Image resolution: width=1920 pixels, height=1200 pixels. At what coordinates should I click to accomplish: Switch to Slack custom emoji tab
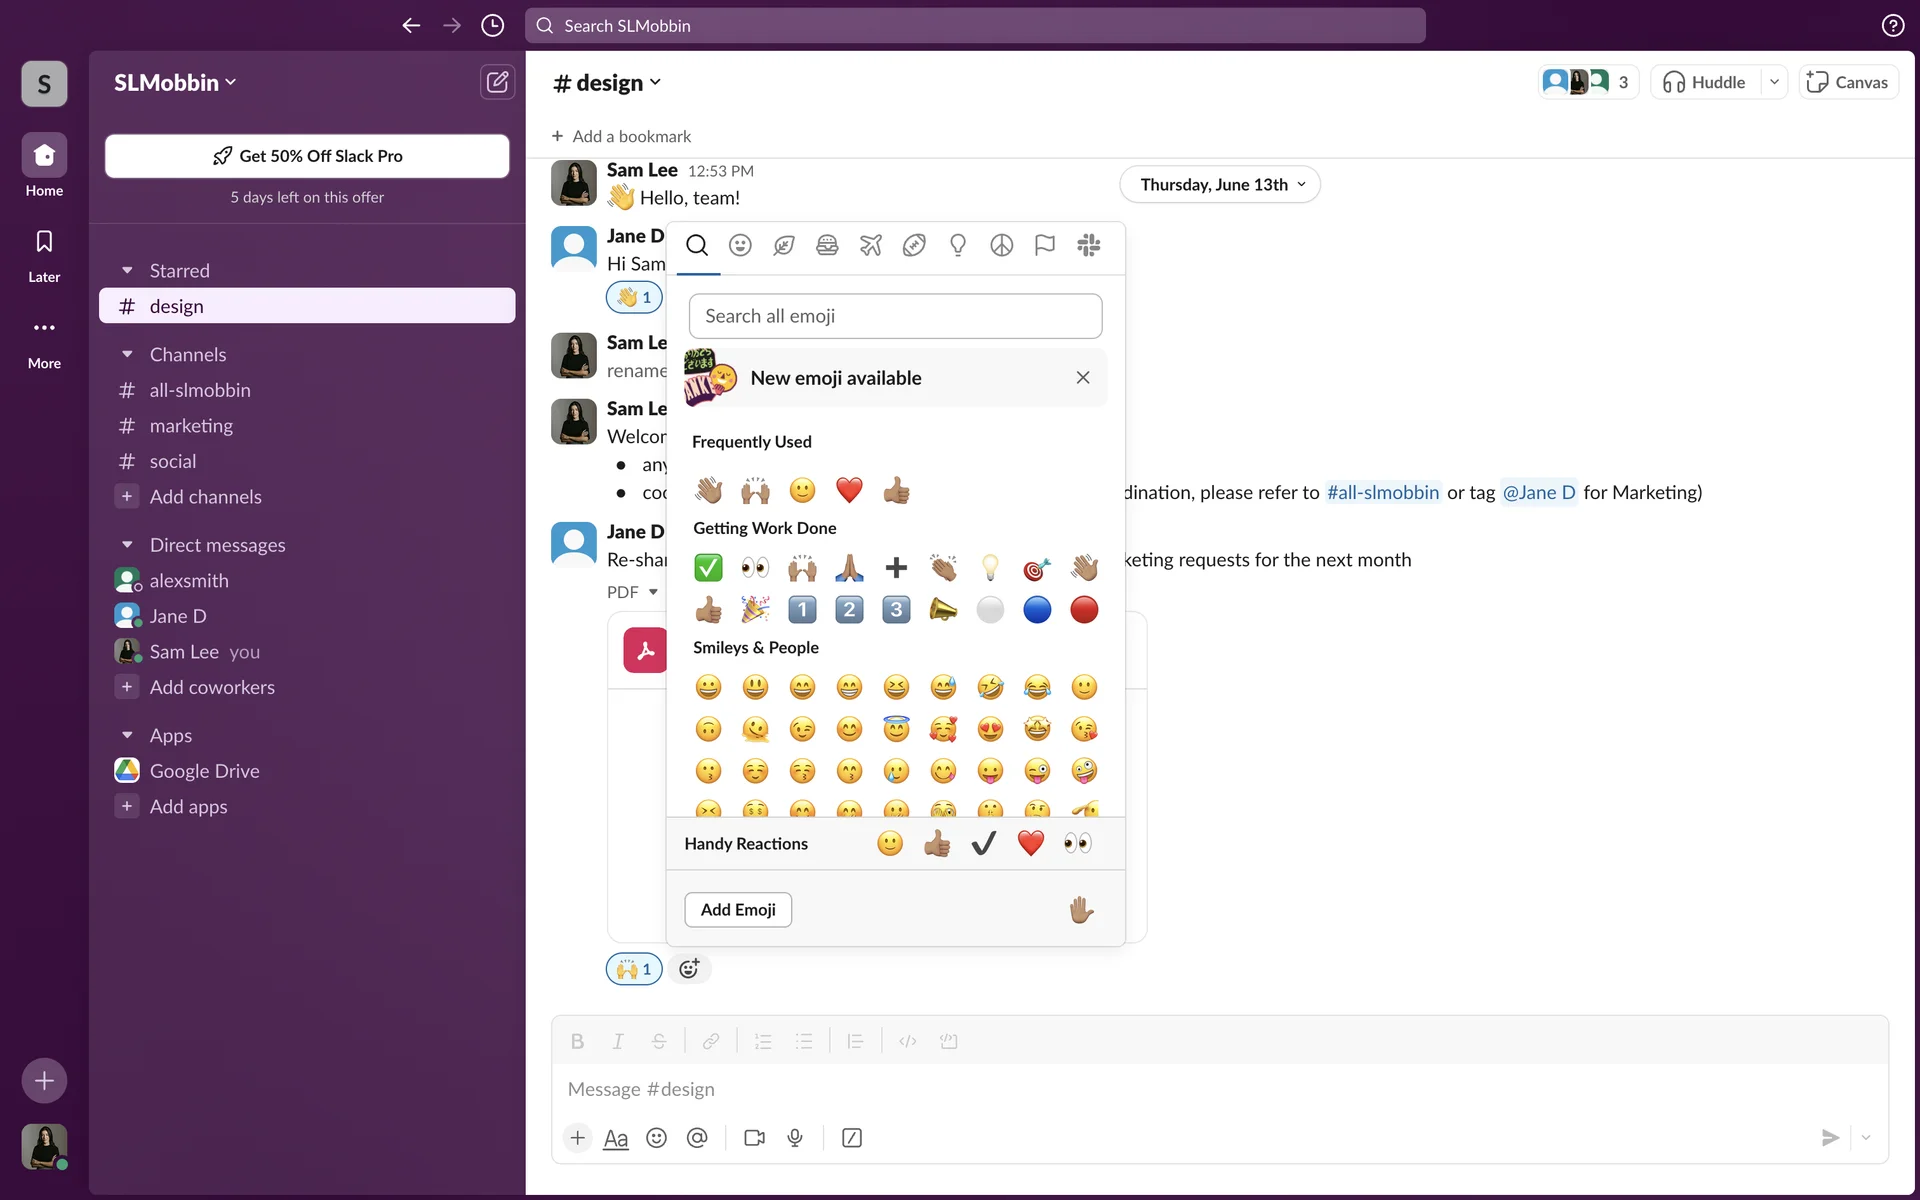pyautogui.click(x=1088, y=245)
